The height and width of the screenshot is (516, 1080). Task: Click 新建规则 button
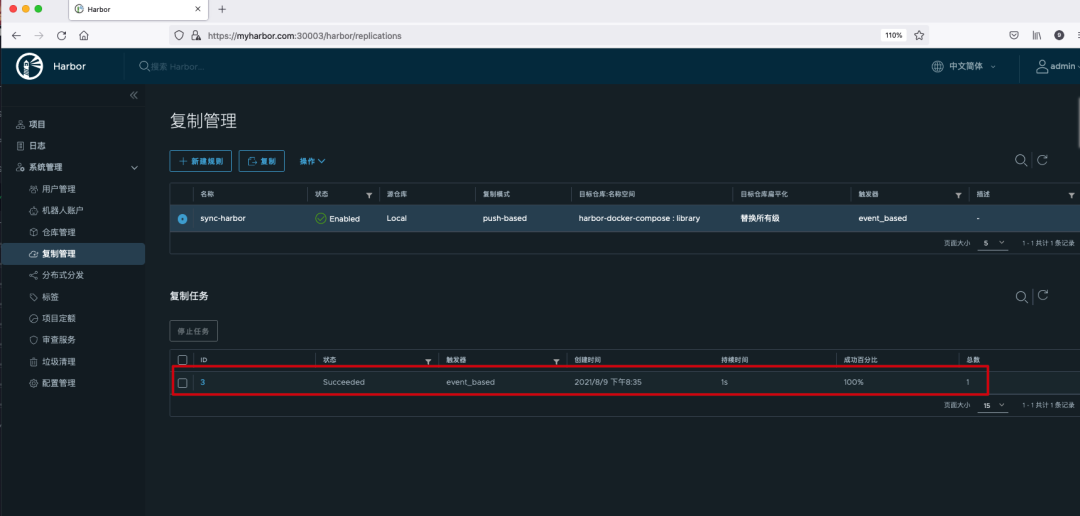pos(200,161)
